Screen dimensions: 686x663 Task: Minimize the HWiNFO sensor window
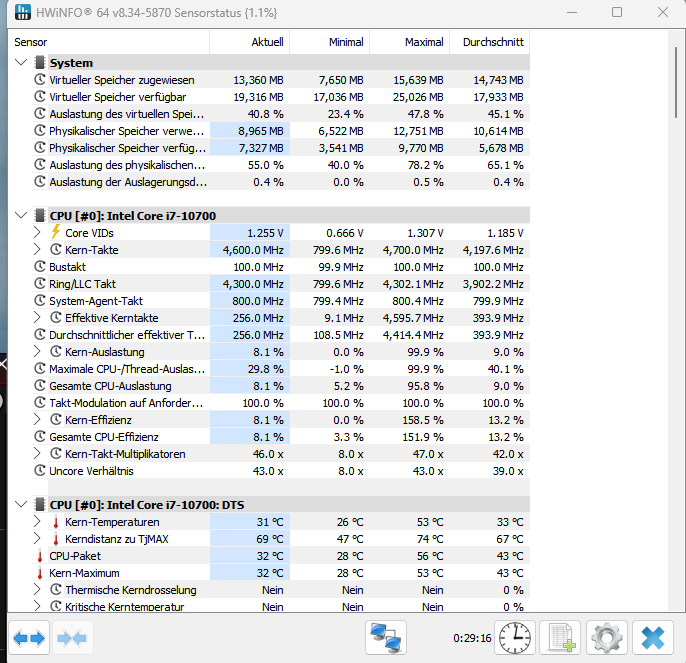point(572,12)
